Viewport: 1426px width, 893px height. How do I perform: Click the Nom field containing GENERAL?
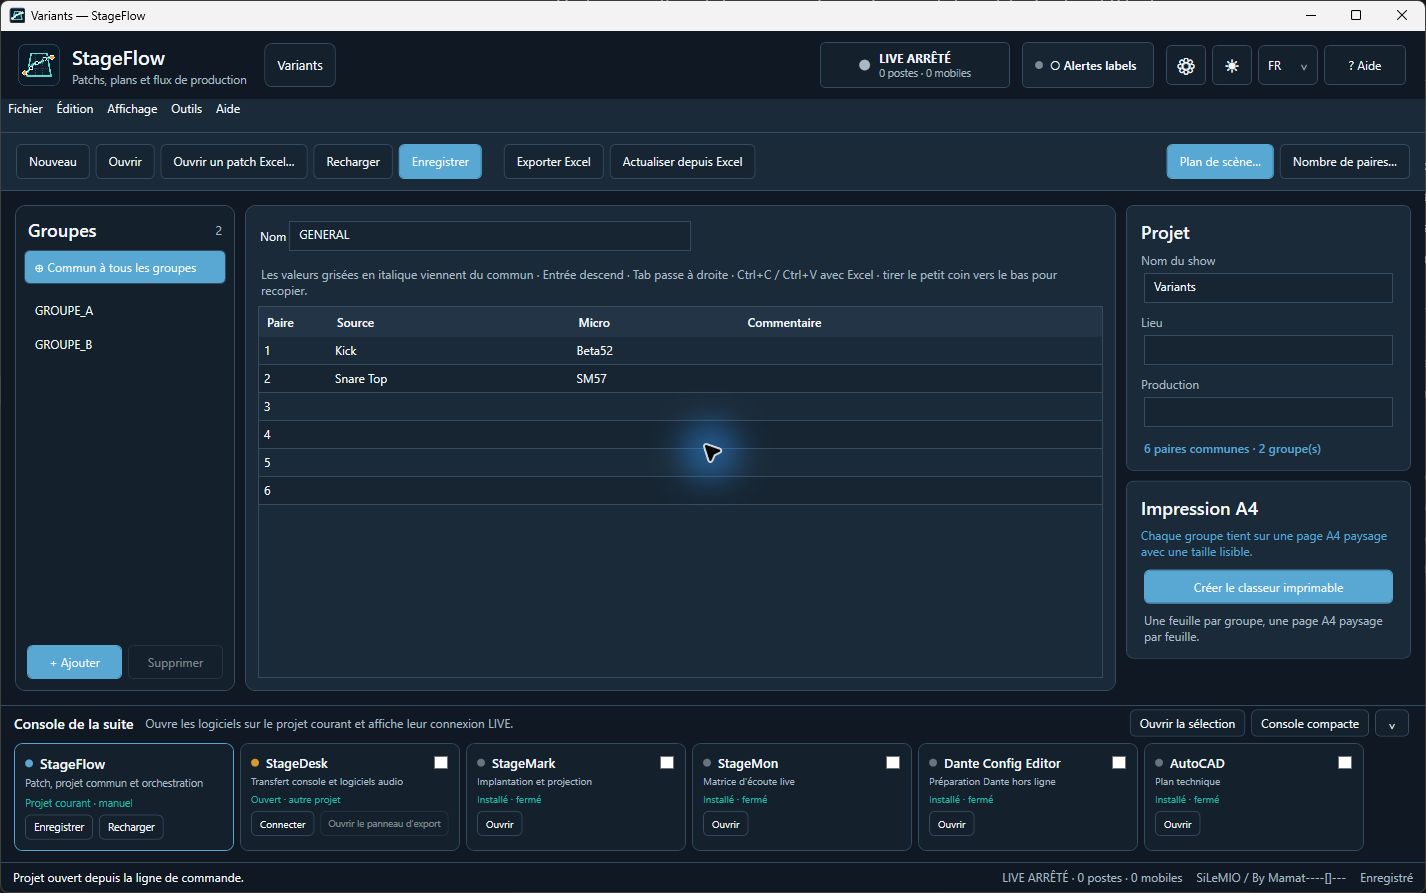point(490,235)
